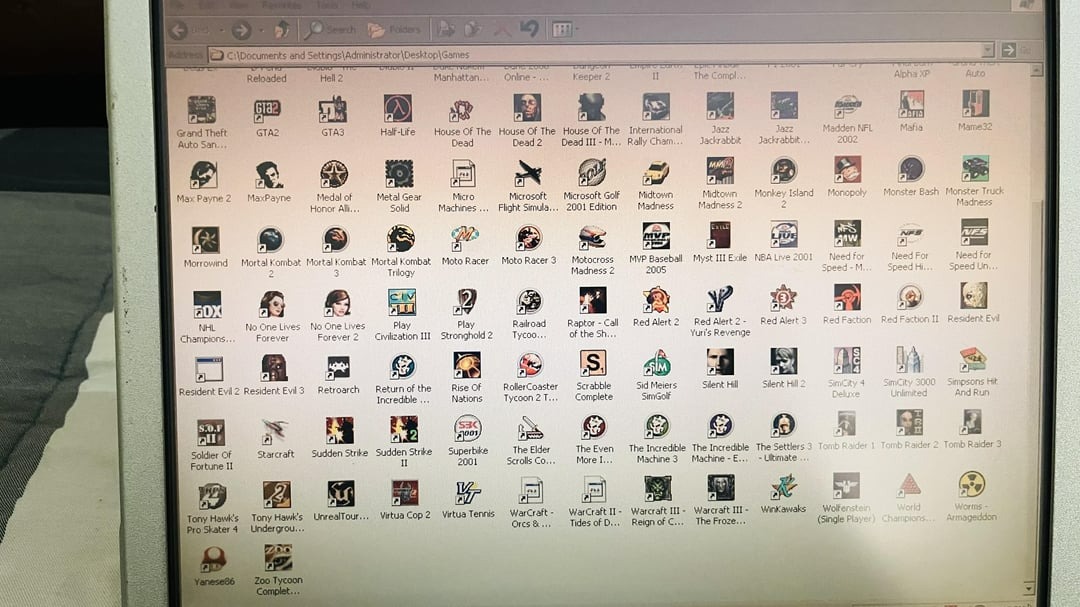Select Worms Armageddon shortcut
The width and height of the screenshot is (1080, 607).
tap(971, 484)
